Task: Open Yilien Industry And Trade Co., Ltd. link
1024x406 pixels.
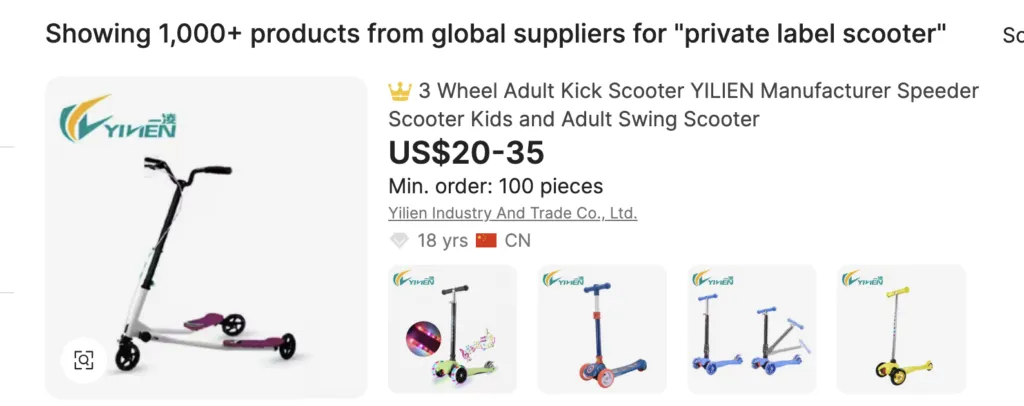Action: pos(512,213)
